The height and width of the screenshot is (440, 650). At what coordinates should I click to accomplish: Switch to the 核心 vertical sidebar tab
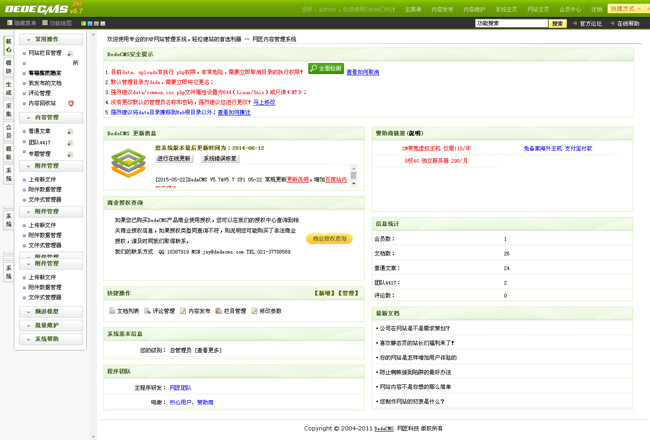tap(9, 46)
